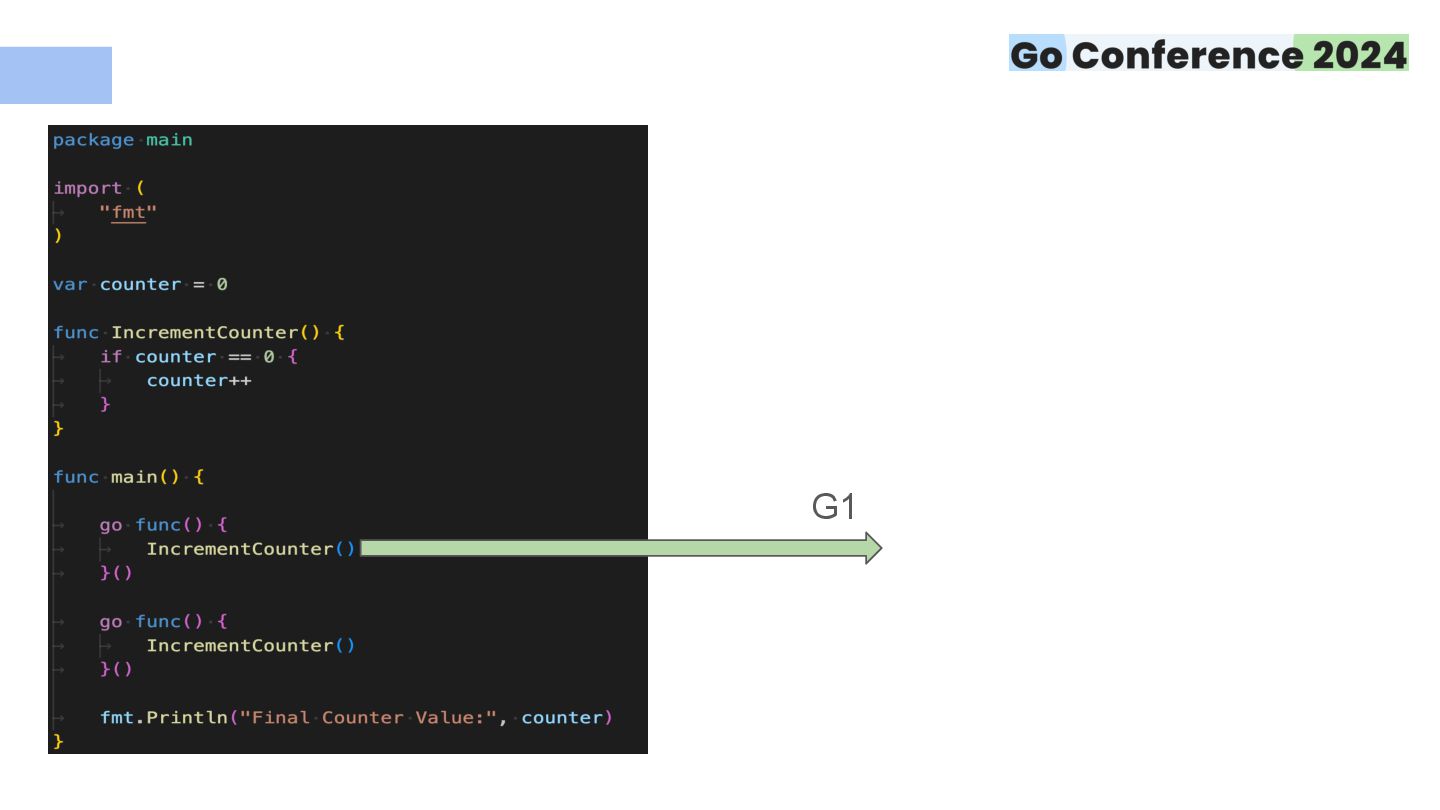Click the "package main" line
This screenshot has width=1440, height=810.
coord(123,140)
